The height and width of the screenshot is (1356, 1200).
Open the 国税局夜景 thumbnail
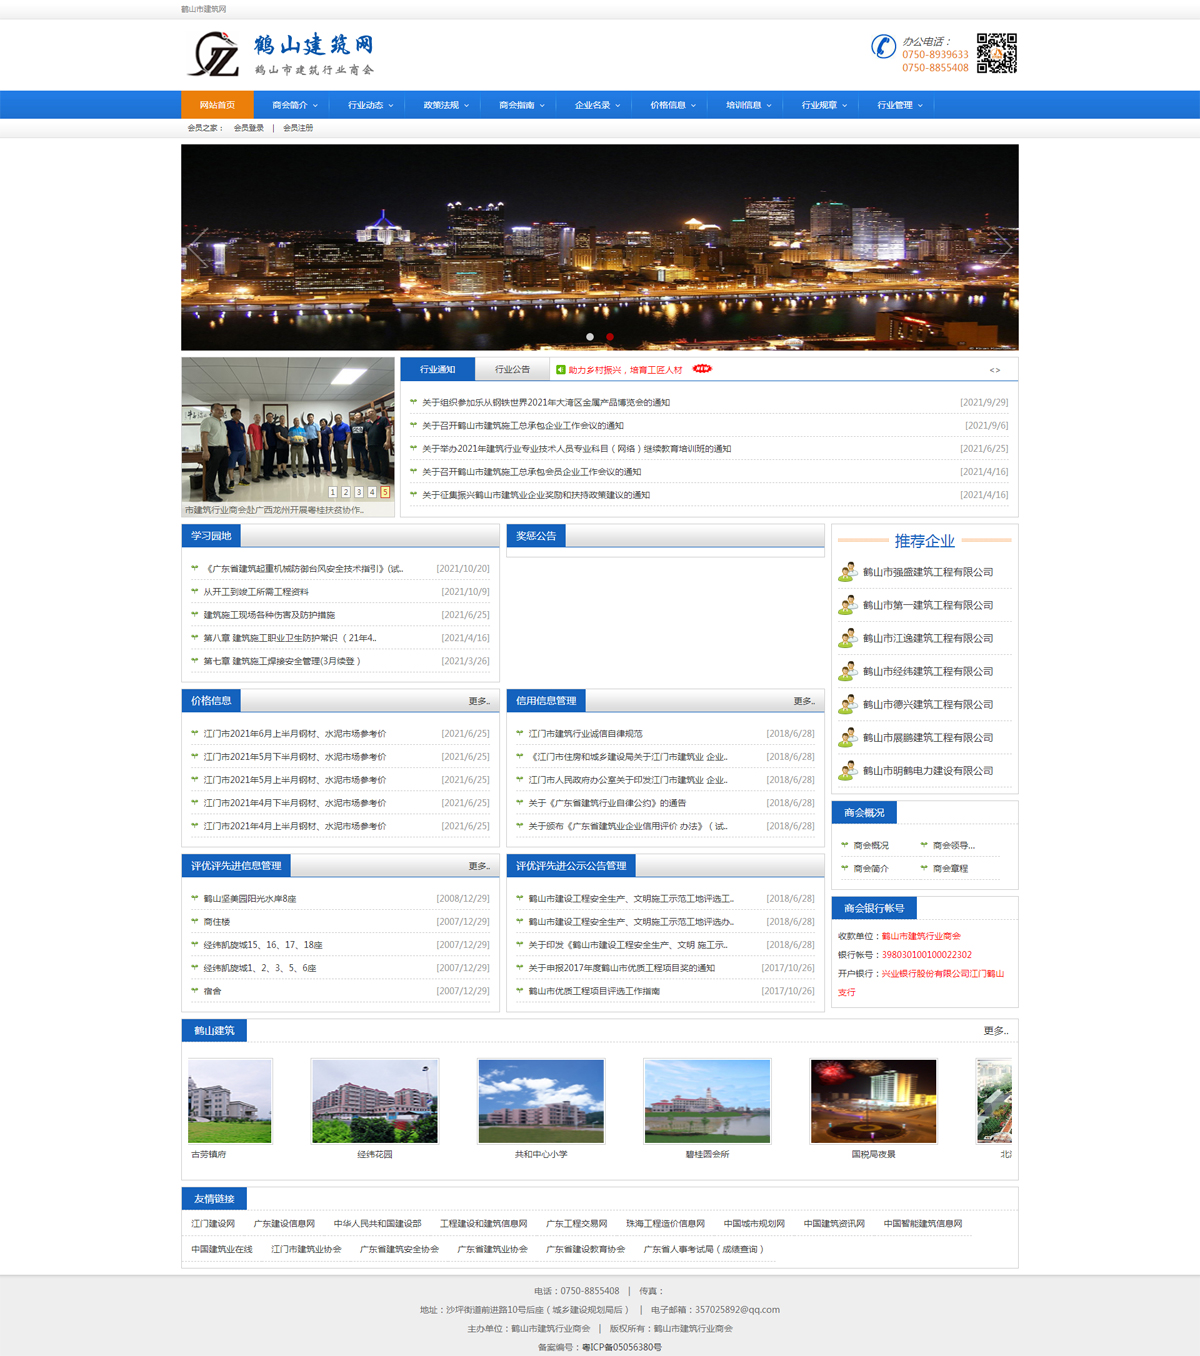[873, 1101]
